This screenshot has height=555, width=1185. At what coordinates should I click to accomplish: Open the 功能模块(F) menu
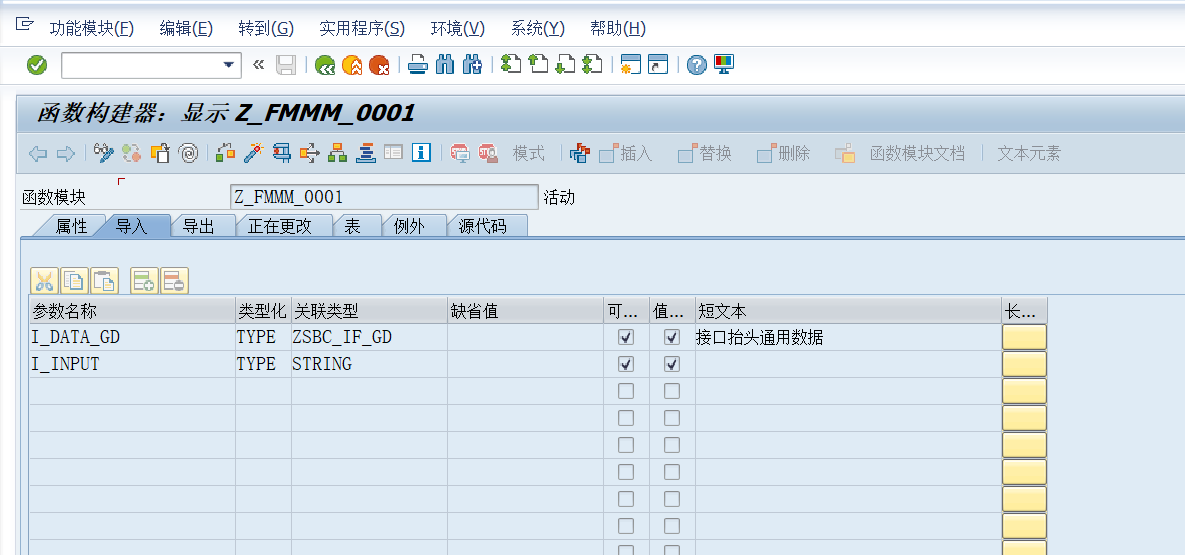(91, 29)
